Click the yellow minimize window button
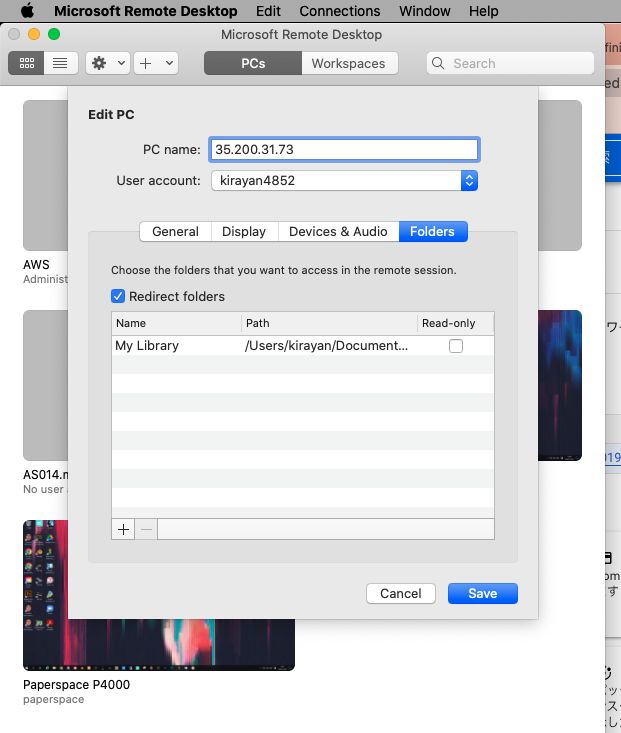 click(x=34, y=34)
